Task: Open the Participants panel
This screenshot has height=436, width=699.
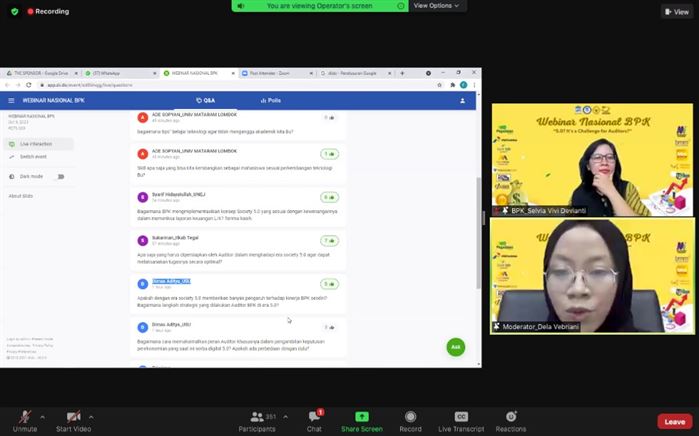Action: 257,420
